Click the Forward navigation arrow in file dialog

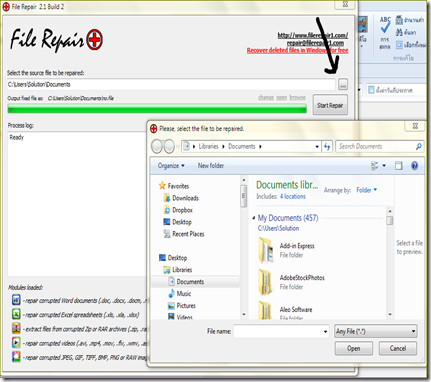tap(169, 146)
